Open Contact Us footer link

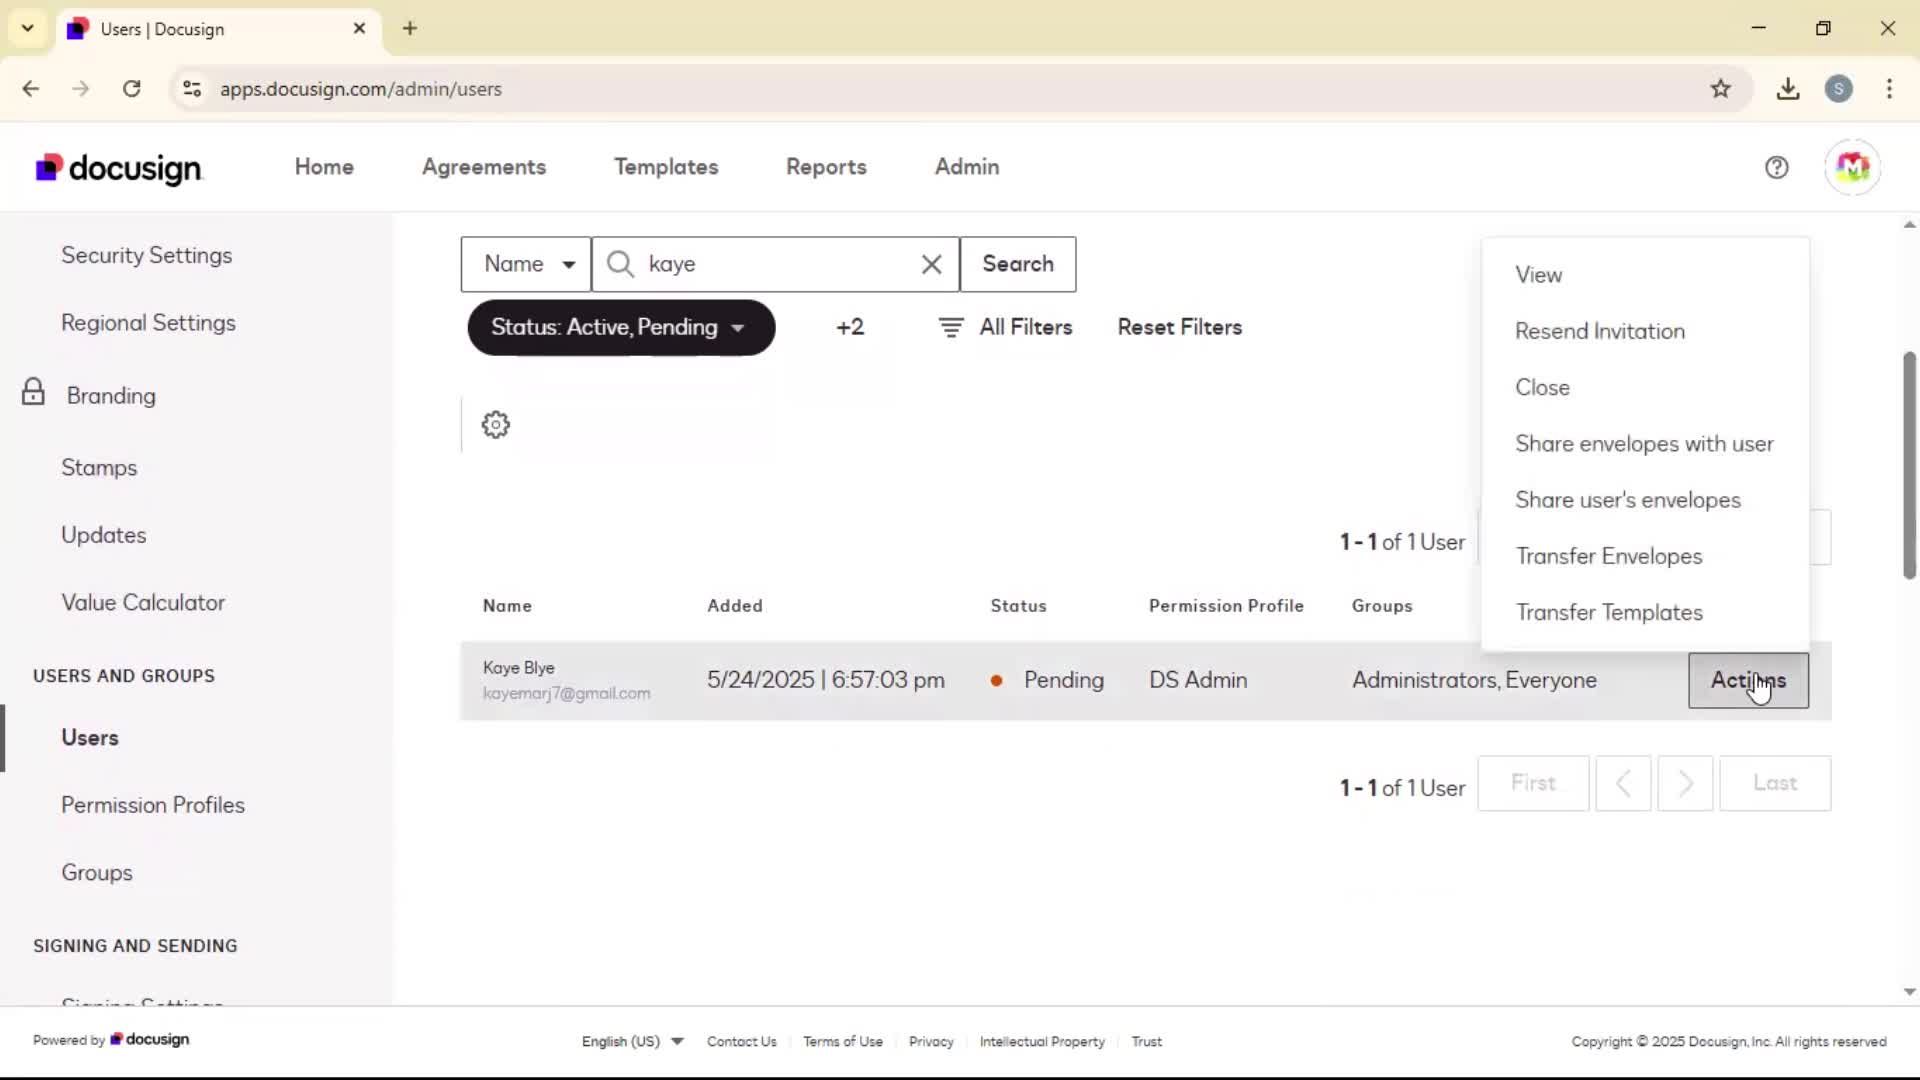(742, 1042)
